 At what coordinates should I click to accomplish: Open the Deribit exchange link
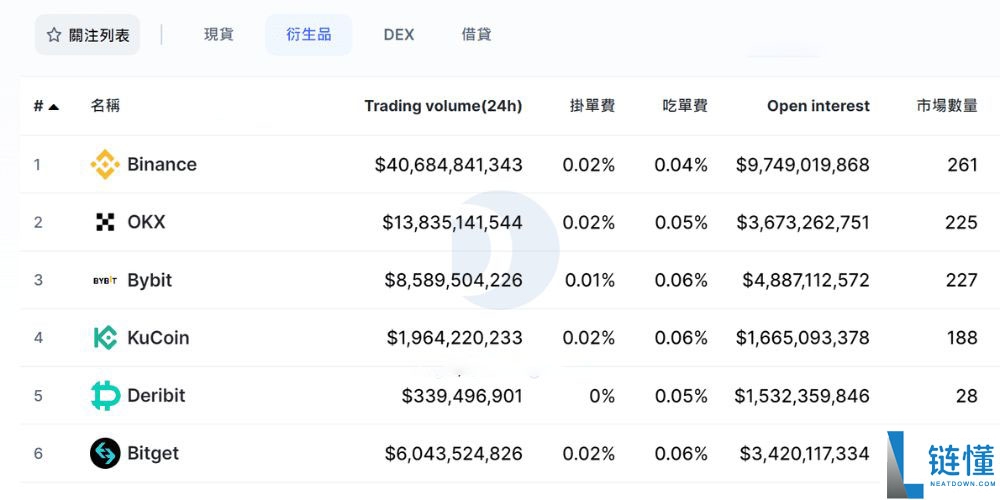point(156,395)
